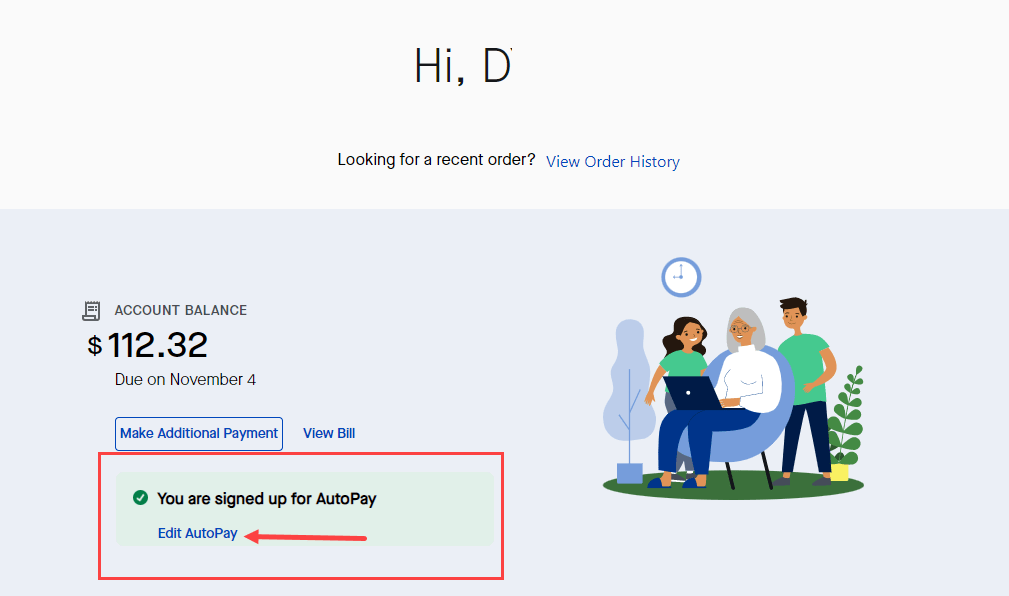Open Edit AutoPay settings link
The height and width of the screenshot is (596, 1009).
coord(198,534)
